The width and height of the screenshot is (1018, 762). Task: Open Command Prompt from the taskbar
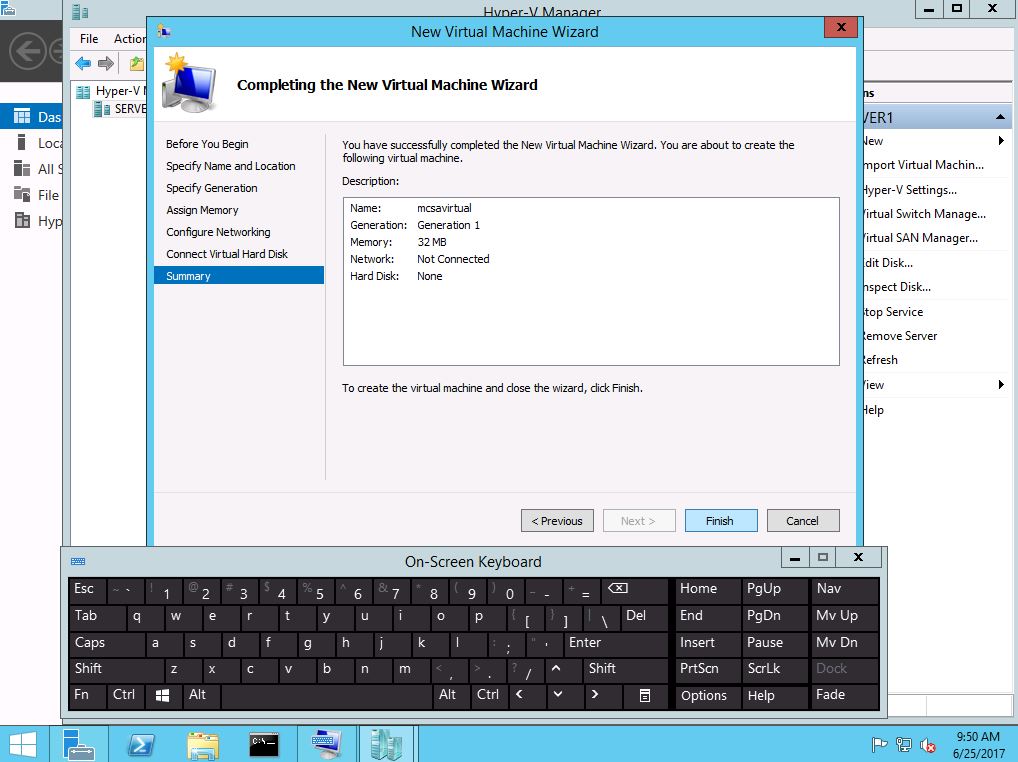pos(264,744)
